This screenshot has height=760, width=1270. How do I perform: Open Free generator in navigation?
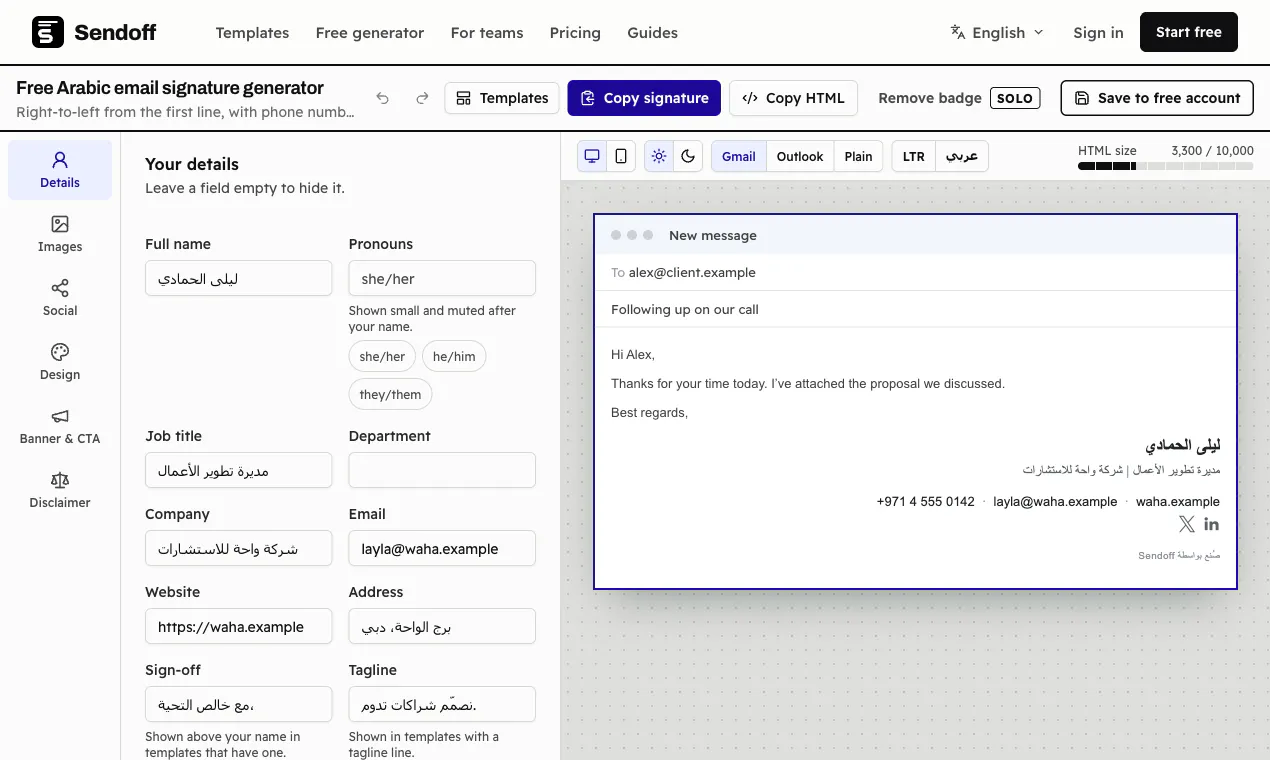click(370, 33)
